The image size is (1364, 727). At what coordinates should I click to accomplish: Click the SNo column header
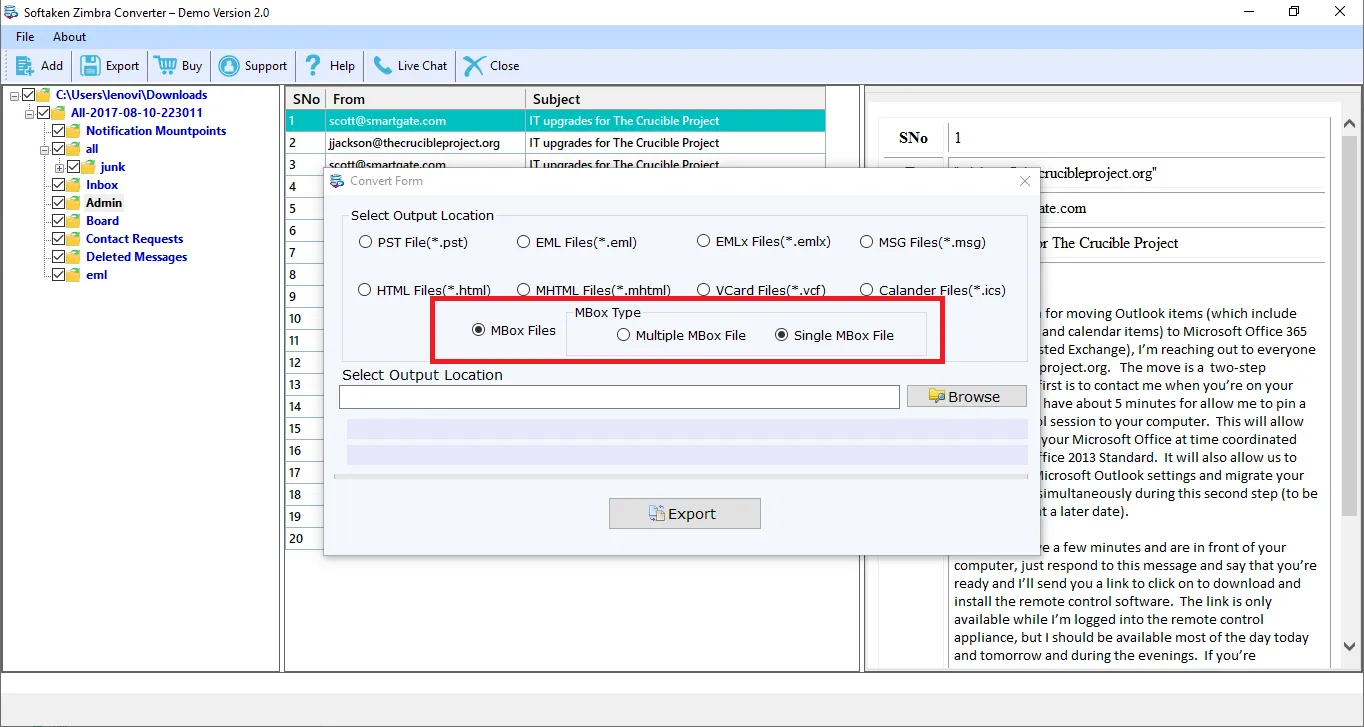pyautogui.click(x=306, y=99)
